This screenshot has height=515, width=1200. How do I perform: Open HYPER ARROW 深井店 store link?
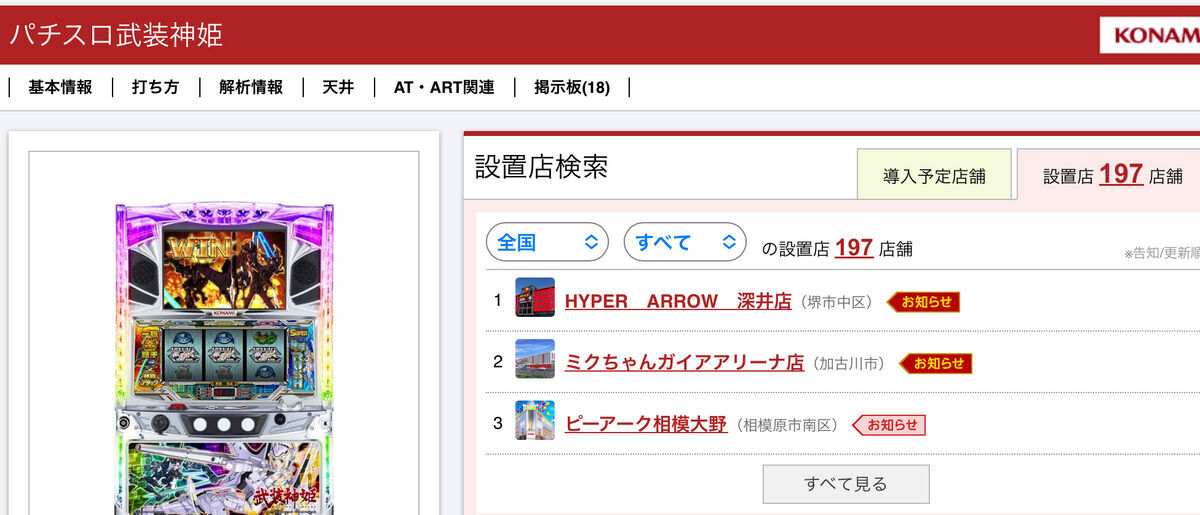(678, 301)
